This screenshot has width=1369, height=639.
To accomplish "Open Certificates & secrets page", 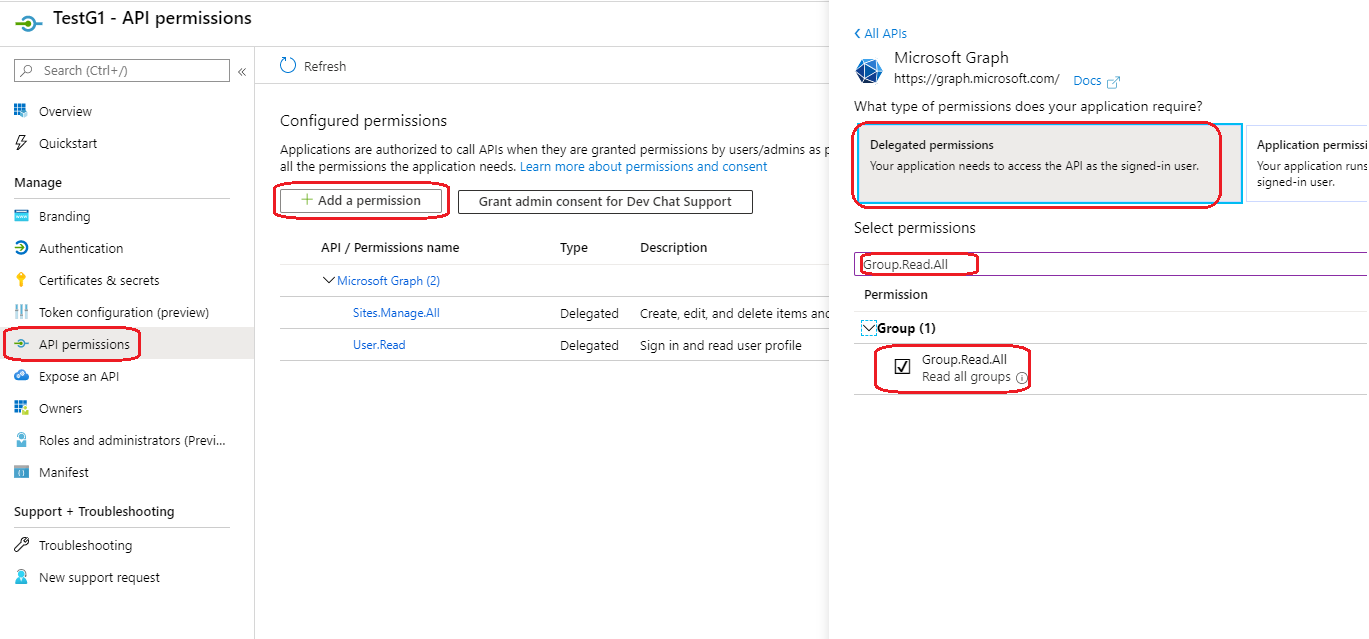I will (x=99, y=280).
